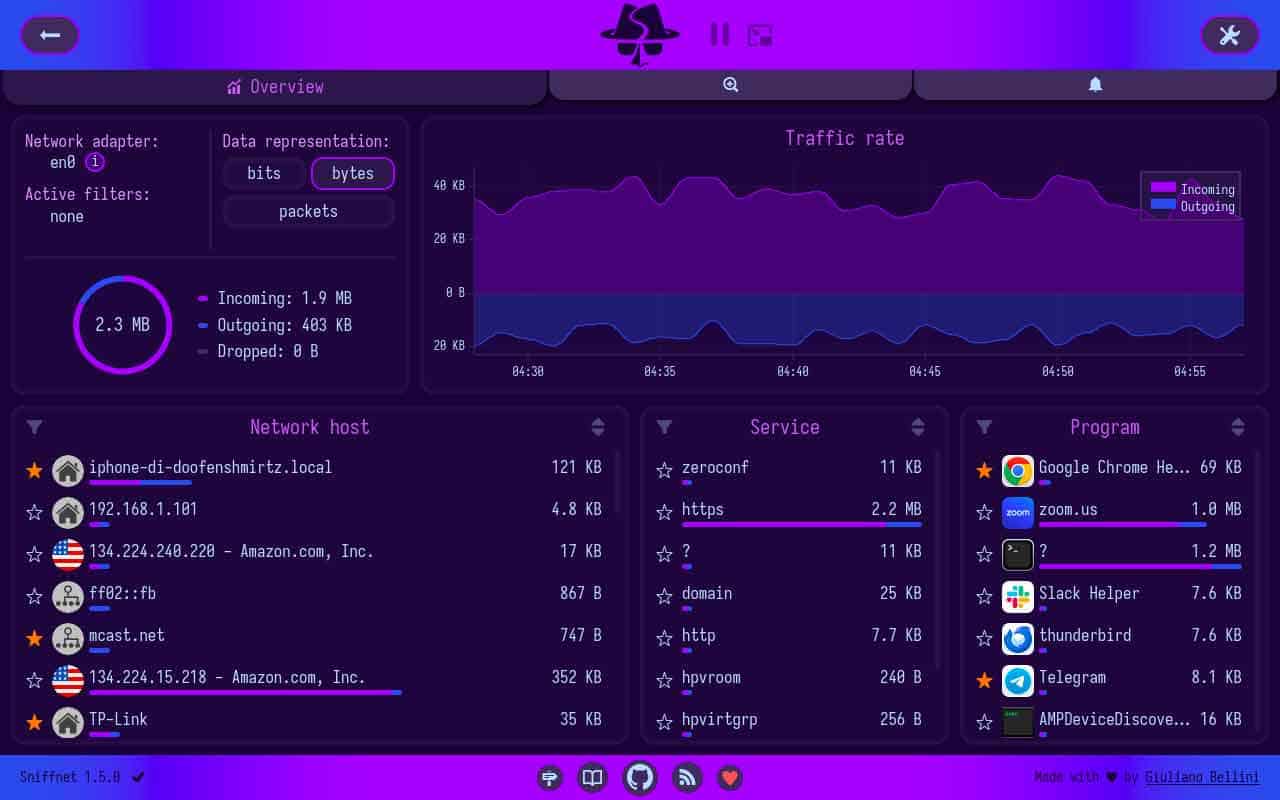Open the wiki book icon
1280x800 pixels.
pyautogui.click(x=594, y=777)
